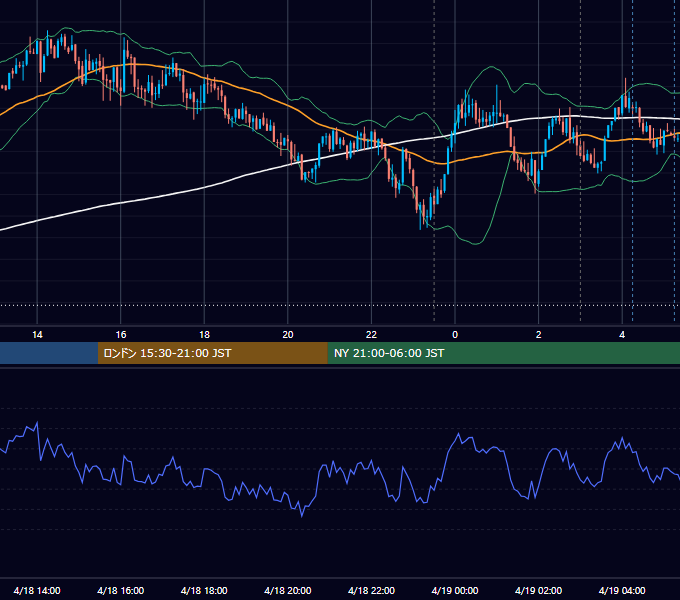Click the 4/19 04:00 time label
Viewport: 680px width, 600px height.
coord(622,590)
